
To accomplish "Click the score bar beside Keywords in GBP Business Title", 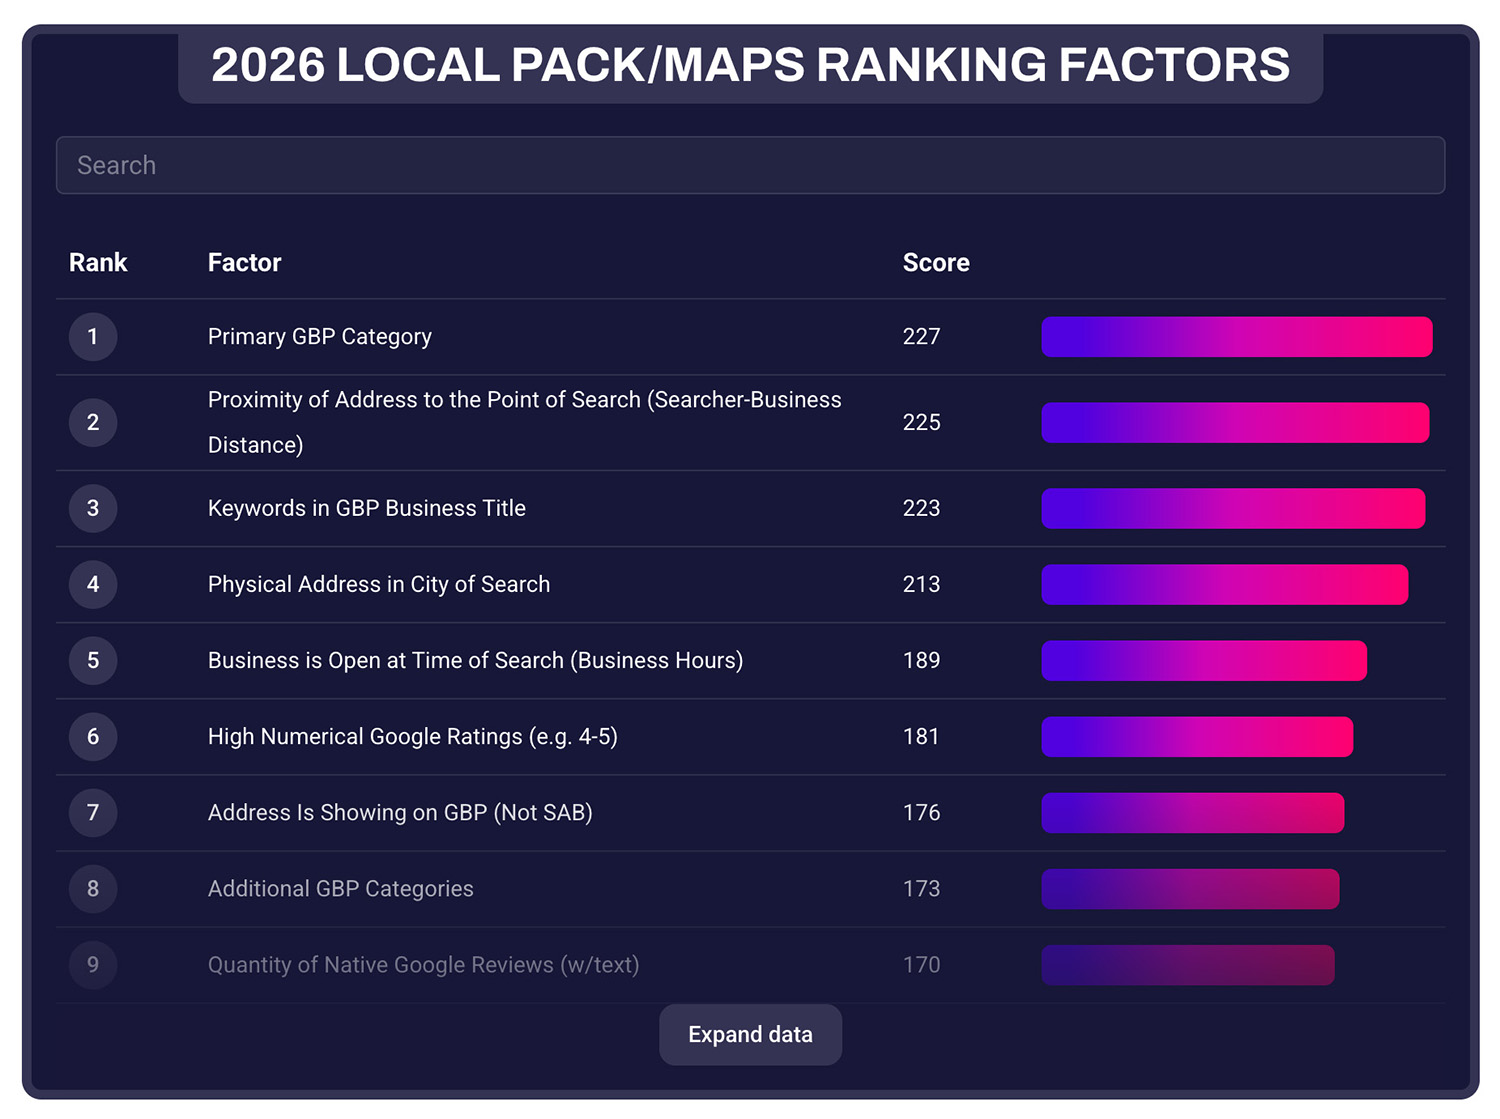I will (1233, 508).
